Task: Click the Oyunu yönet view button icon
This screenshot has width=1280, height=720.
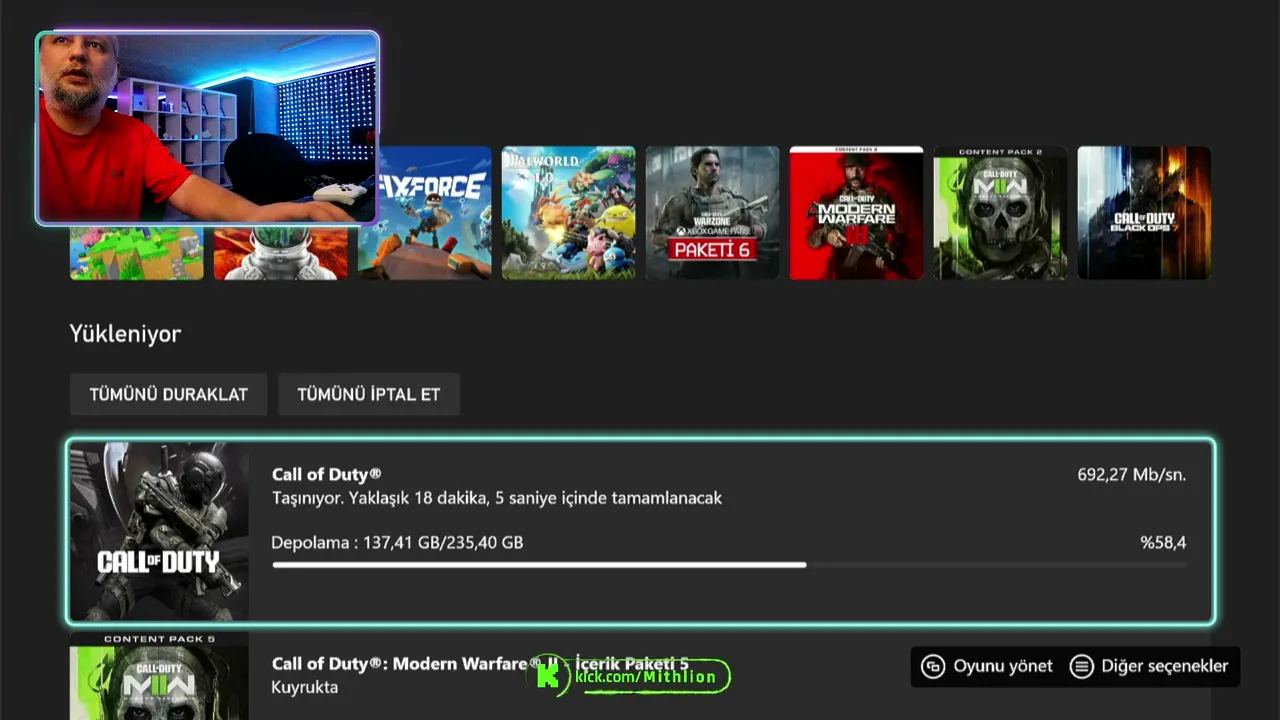Action: tap(933, 666)
